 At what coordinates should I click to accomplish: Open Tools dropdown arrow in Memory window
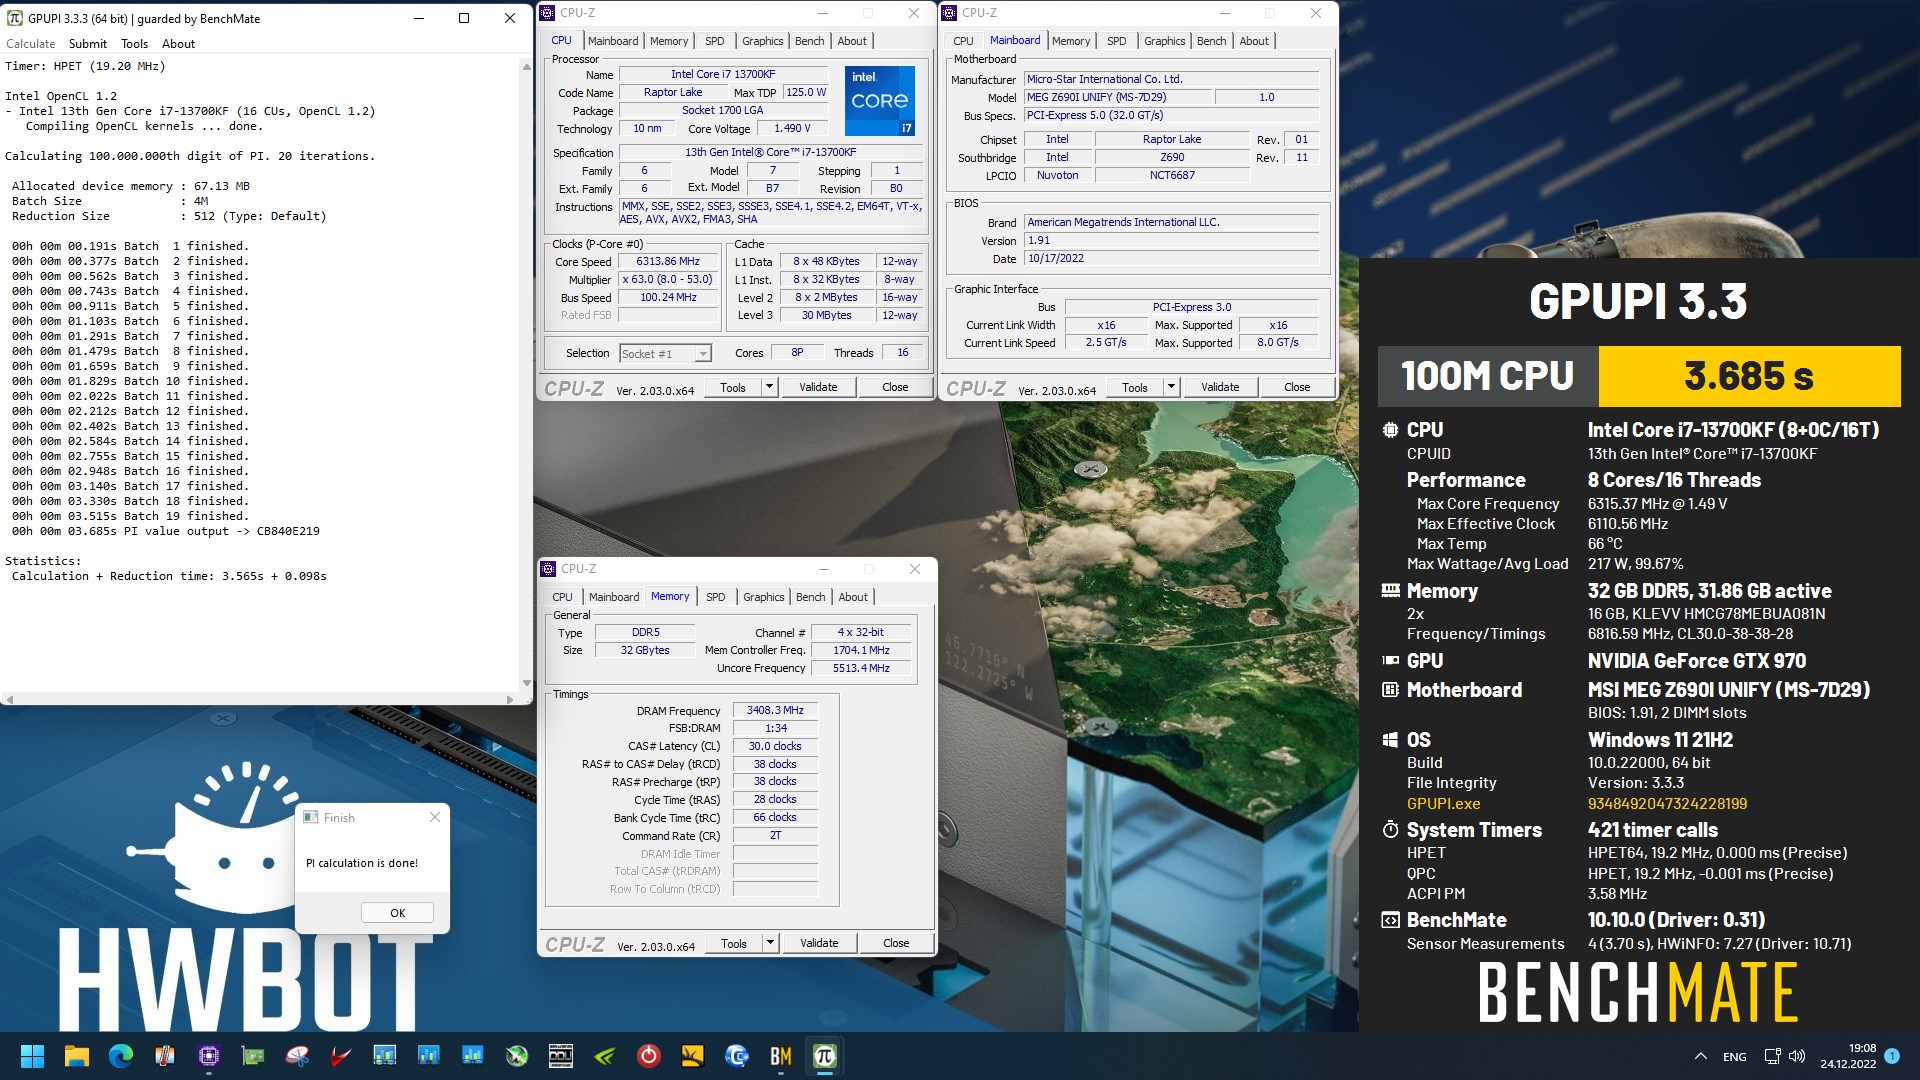(x=770, y=943)
